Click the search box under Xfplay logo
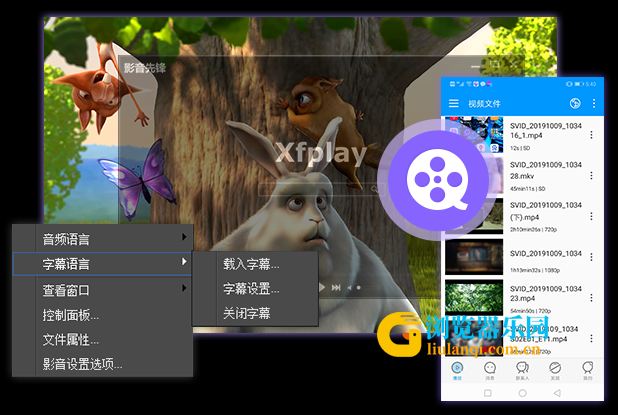618x415 pixels. 322,189
